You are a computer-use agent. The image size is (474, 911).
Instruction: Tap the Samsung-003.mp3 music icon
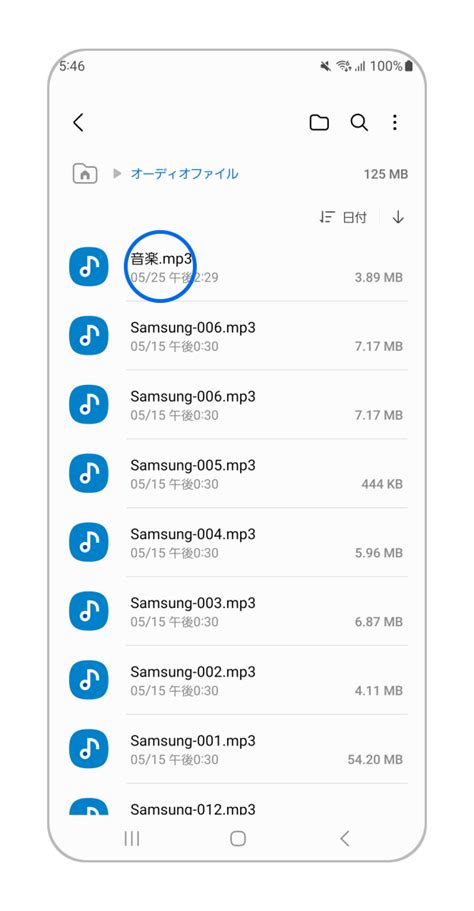89,611
